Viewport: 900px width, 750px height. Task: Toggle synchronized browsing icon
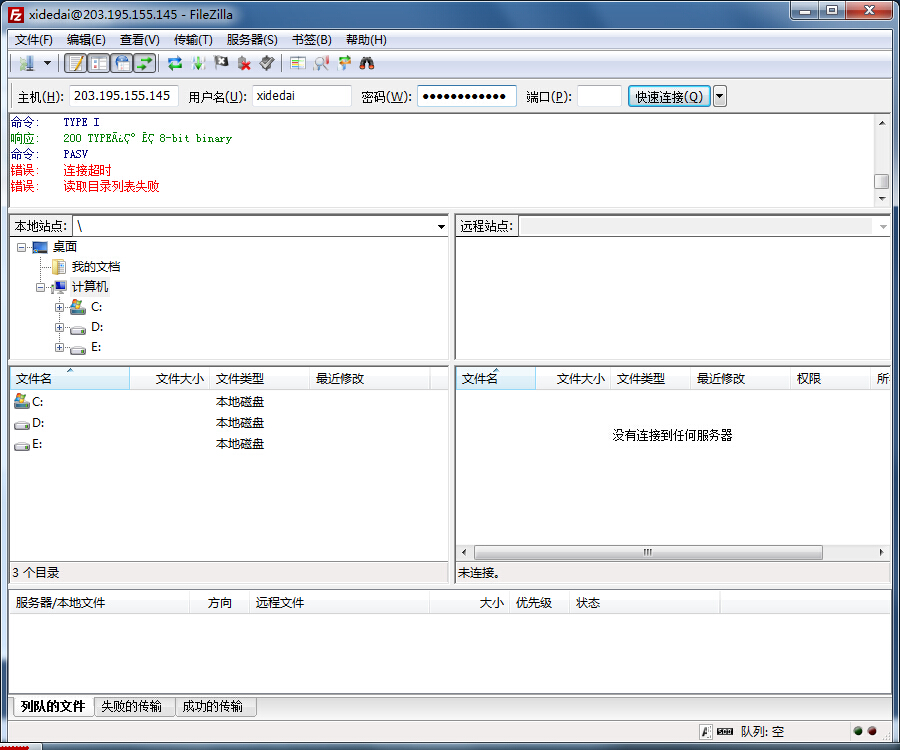(x=344, y=63)
